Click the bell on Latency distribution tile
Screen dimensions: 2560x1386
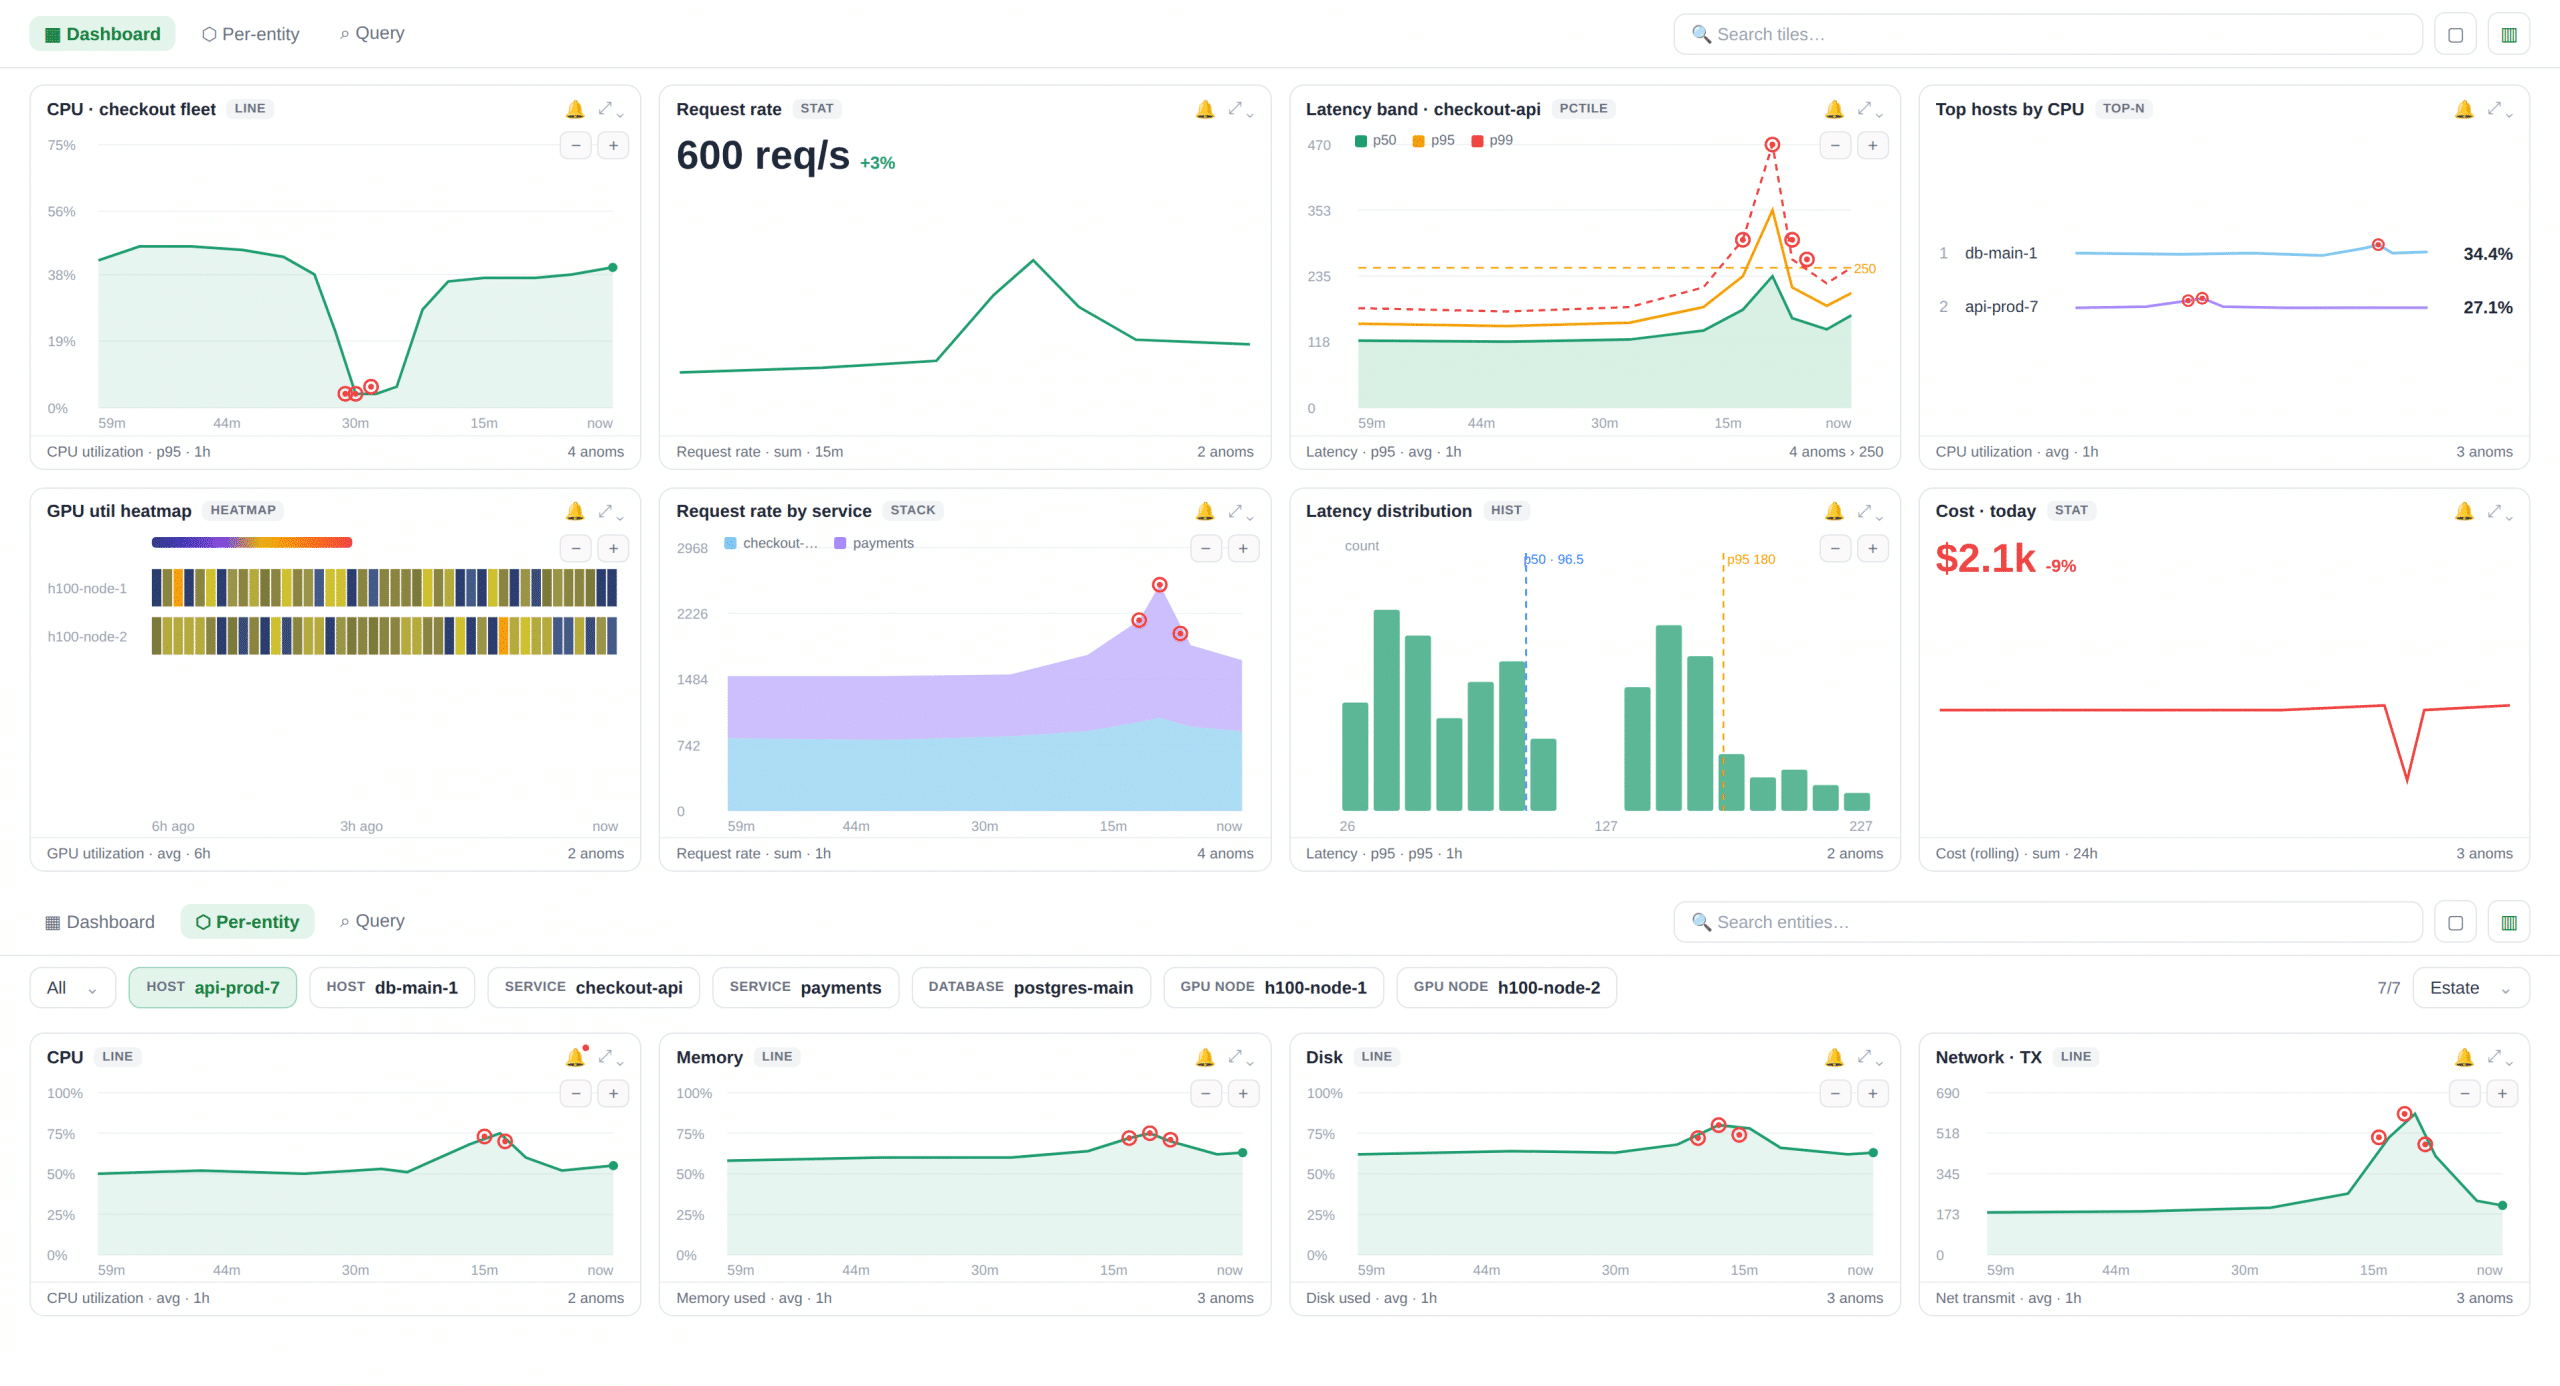click(x=1834, y=511)
